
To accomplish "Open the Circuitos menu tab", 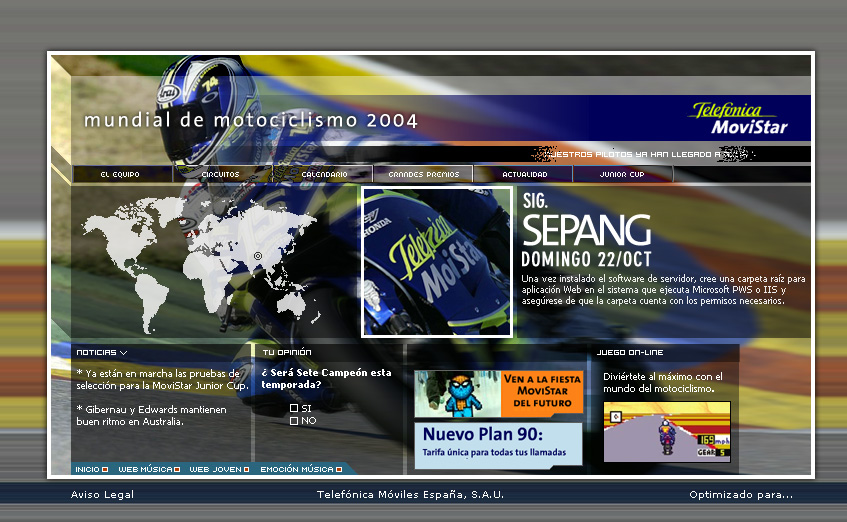I will point(222,174).
